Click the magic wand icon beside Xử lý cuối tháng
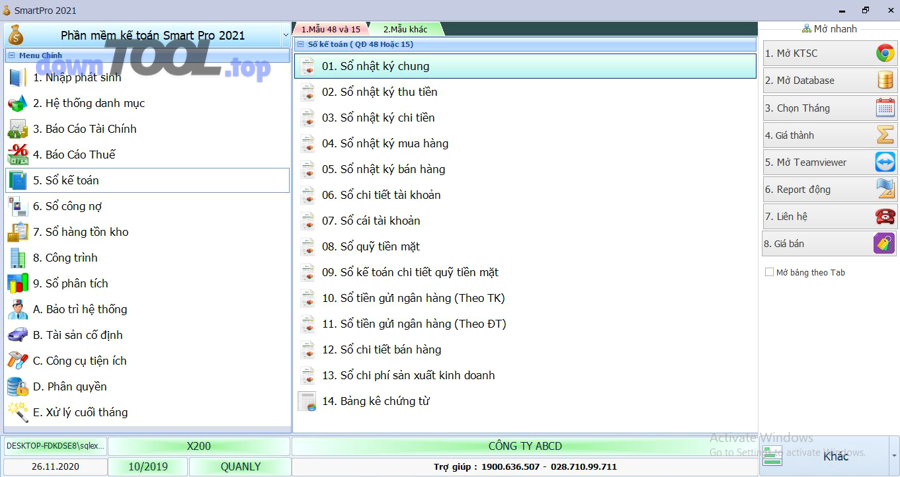 click(x=18, y=412)
